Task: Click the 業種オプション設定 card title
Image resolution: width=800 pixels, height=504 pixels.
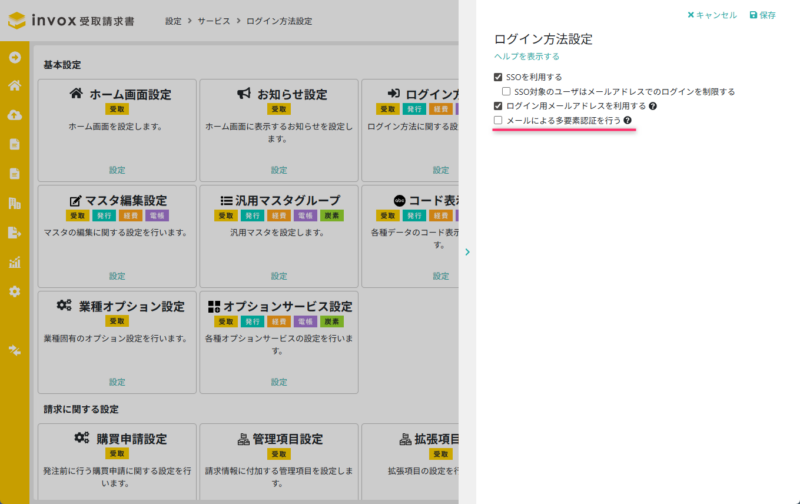Action: 132,307
